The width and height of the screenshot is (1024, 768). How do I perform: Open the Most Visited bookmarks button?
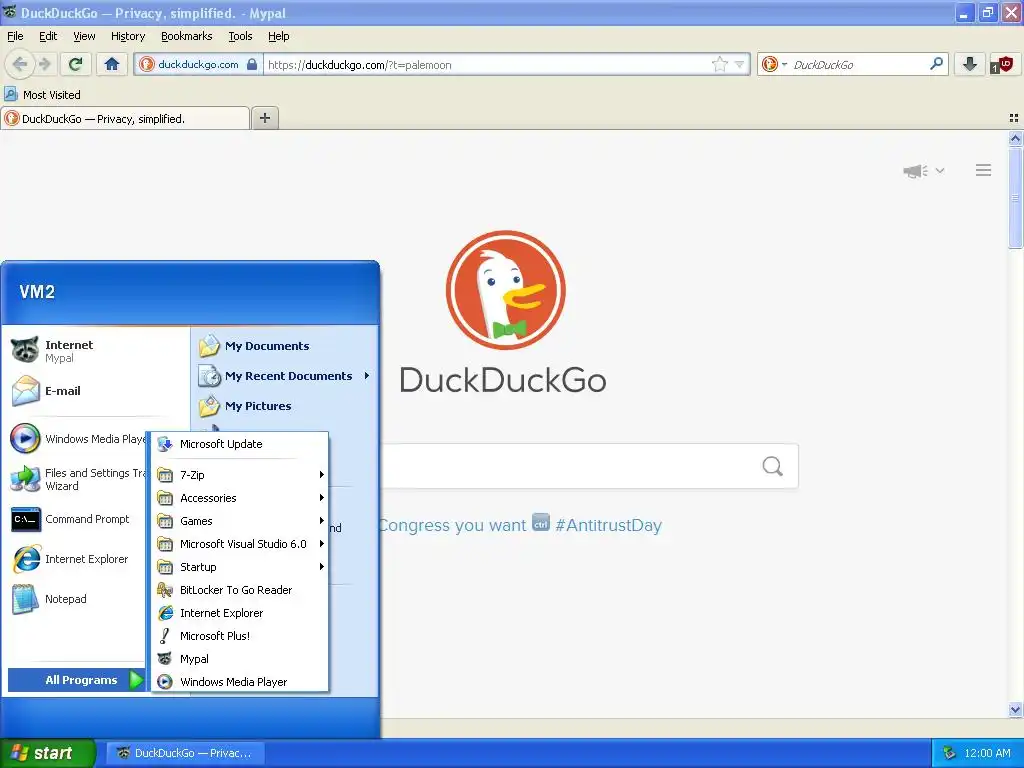coord(42,95)
